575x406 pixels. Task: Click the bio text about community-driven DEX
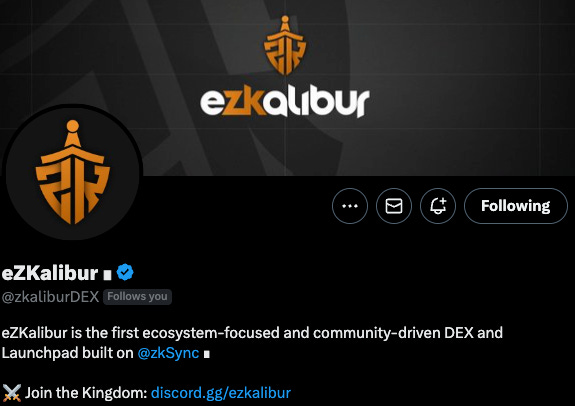[252, 333]
